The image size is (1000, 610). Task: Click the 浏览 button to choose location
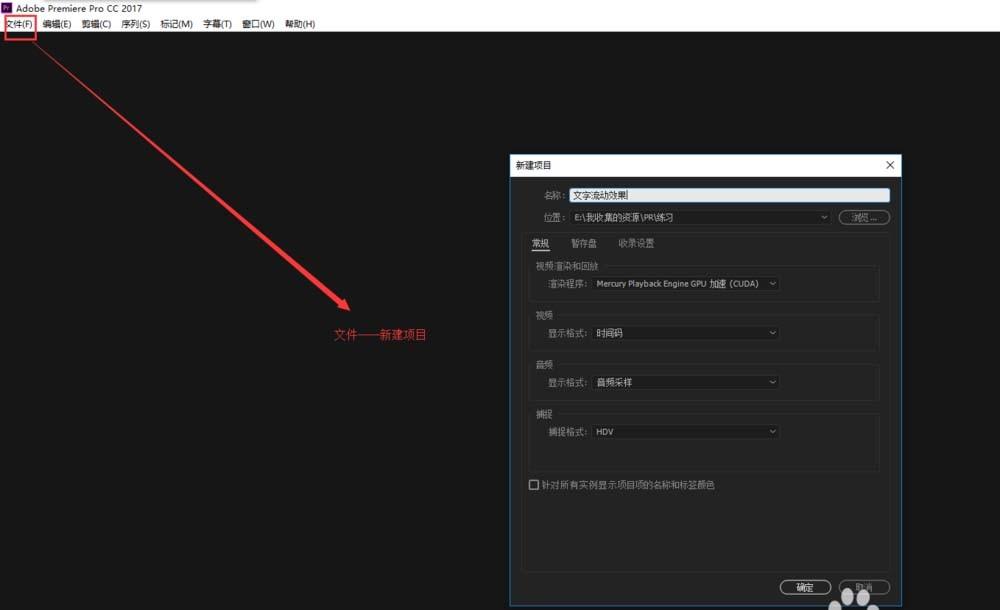pyautogui.click(x=862, y=217)
